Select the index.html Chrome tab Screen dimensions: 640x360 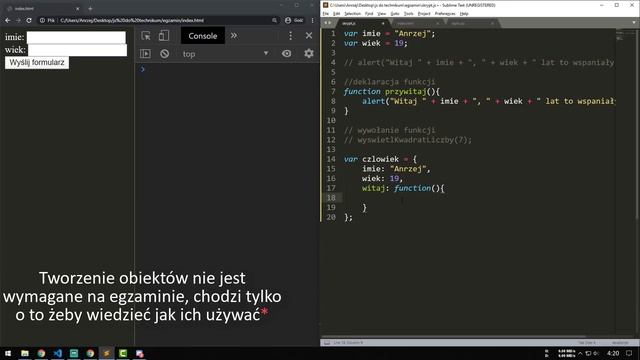click(x=43, y=8)
